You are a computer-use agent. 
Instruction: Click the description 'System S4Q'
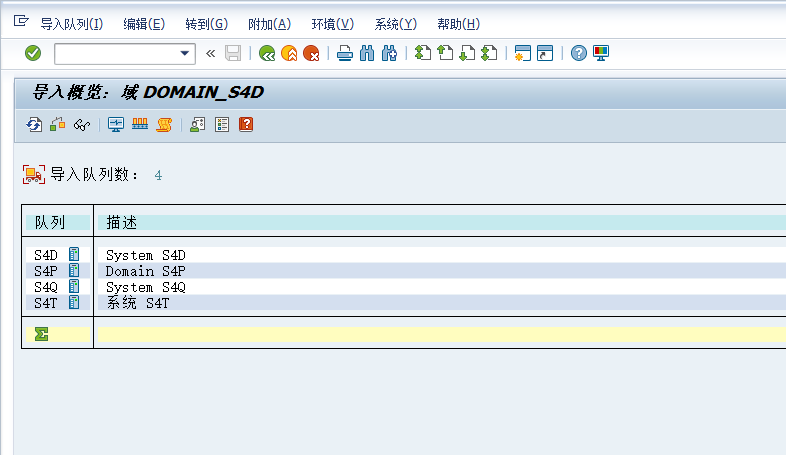pos(146,287)
